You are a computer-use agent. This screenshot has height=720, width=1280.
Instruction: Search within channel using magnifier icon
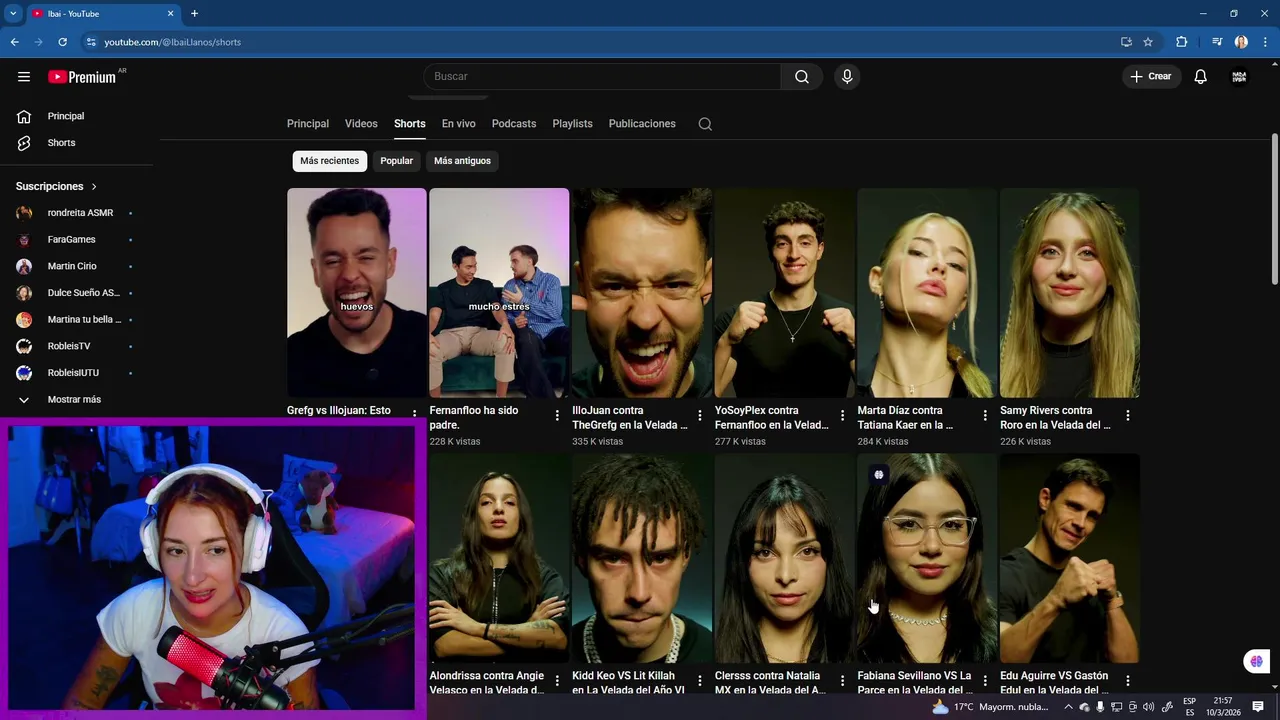pyautogui.click(x=705, y=124)
